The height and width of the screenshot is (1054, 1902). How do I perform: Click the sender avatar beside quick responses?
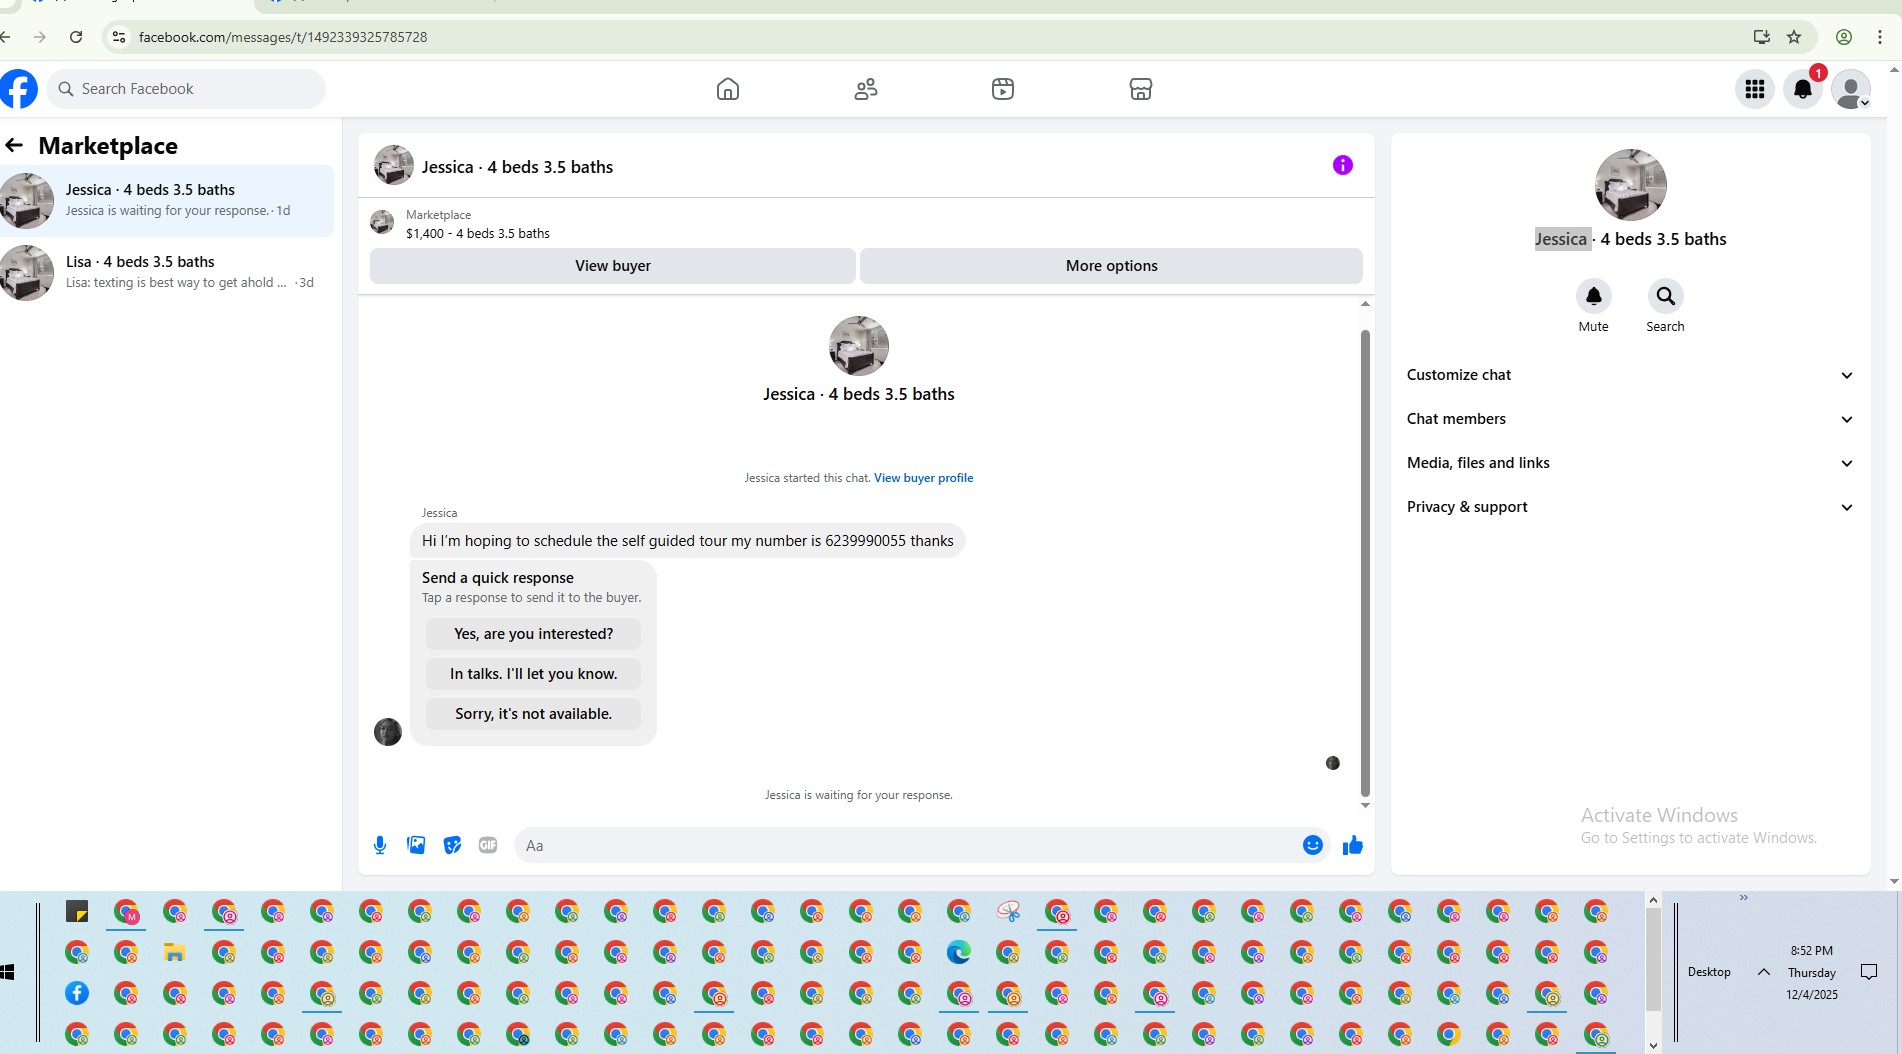click(x=388, y=732)
